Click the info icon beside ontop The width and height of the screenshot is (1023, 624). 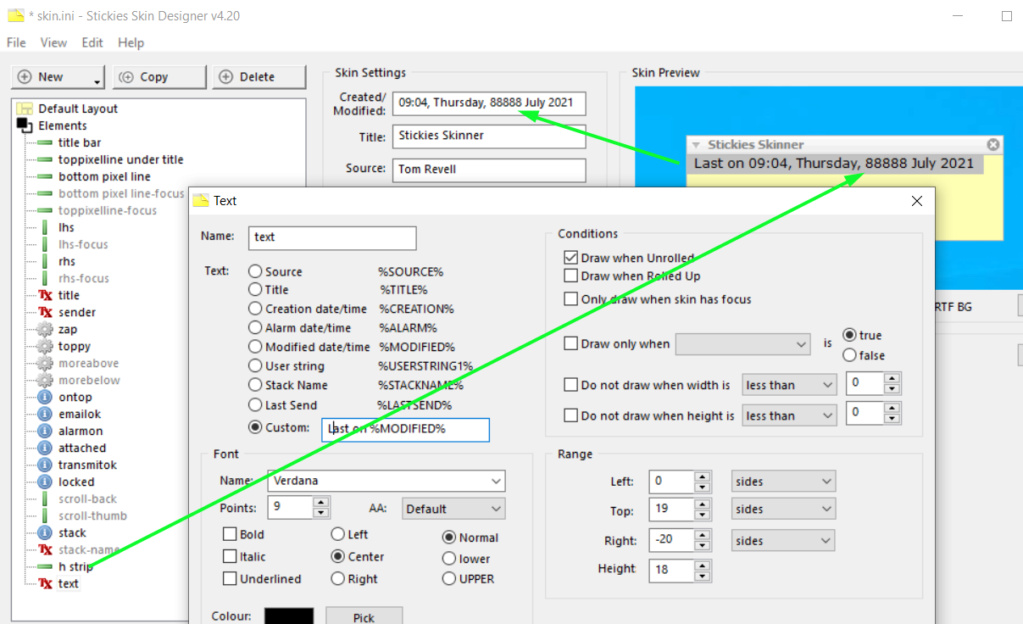[45, 397]
